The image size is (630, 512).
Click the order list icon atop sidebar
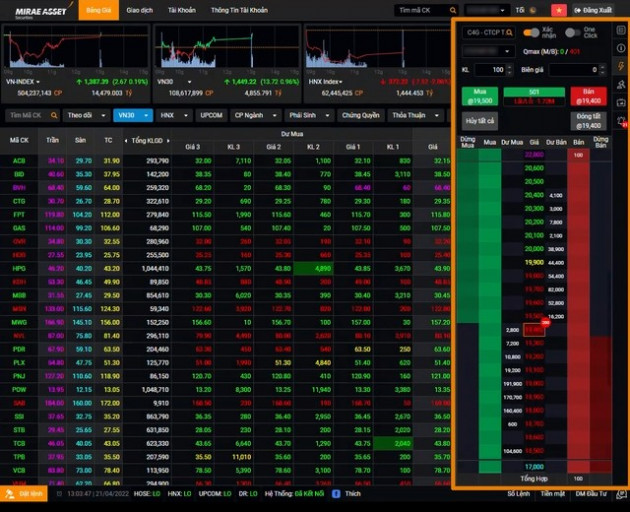[622, 31]
